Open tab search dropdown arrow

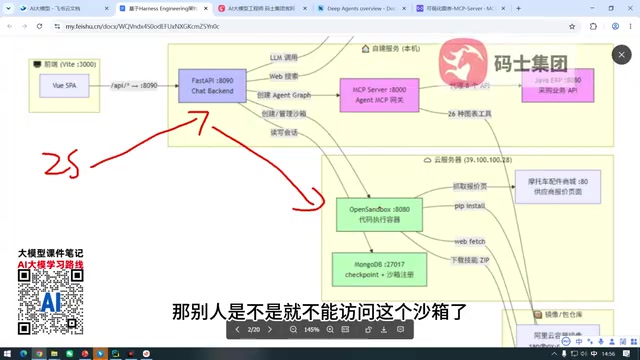(8, 8)
